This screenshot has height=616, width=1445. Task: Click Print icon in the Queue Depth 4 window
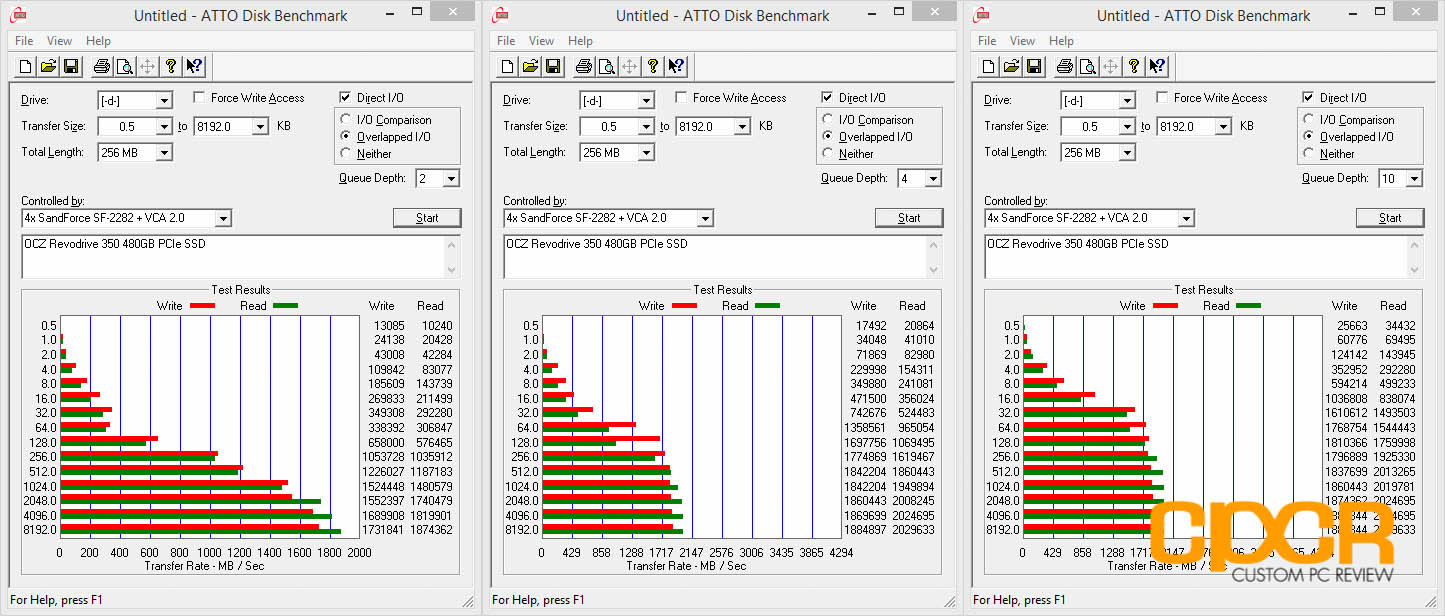(x=584, y=67)
